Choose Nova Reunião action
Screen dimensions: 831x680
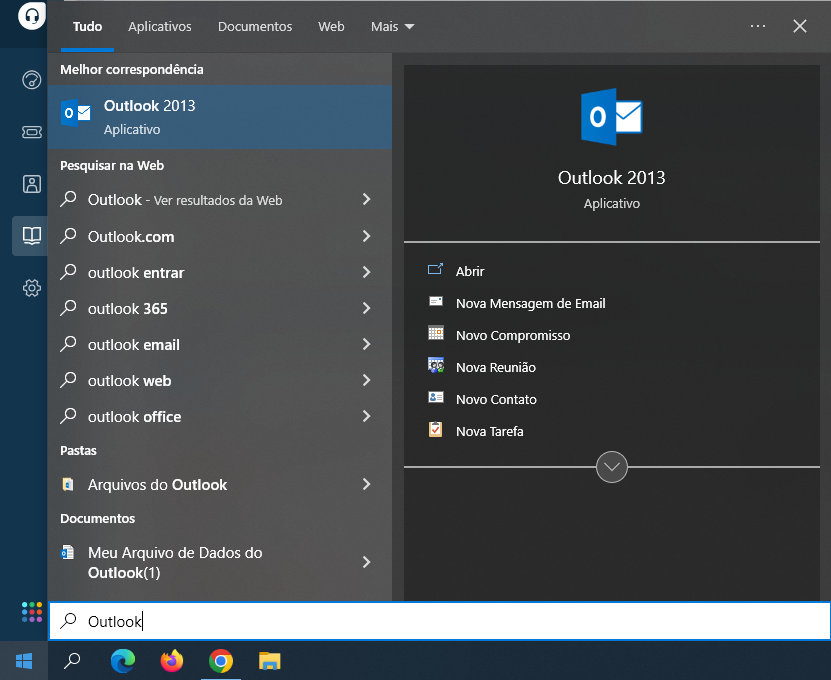pos(496,367)
